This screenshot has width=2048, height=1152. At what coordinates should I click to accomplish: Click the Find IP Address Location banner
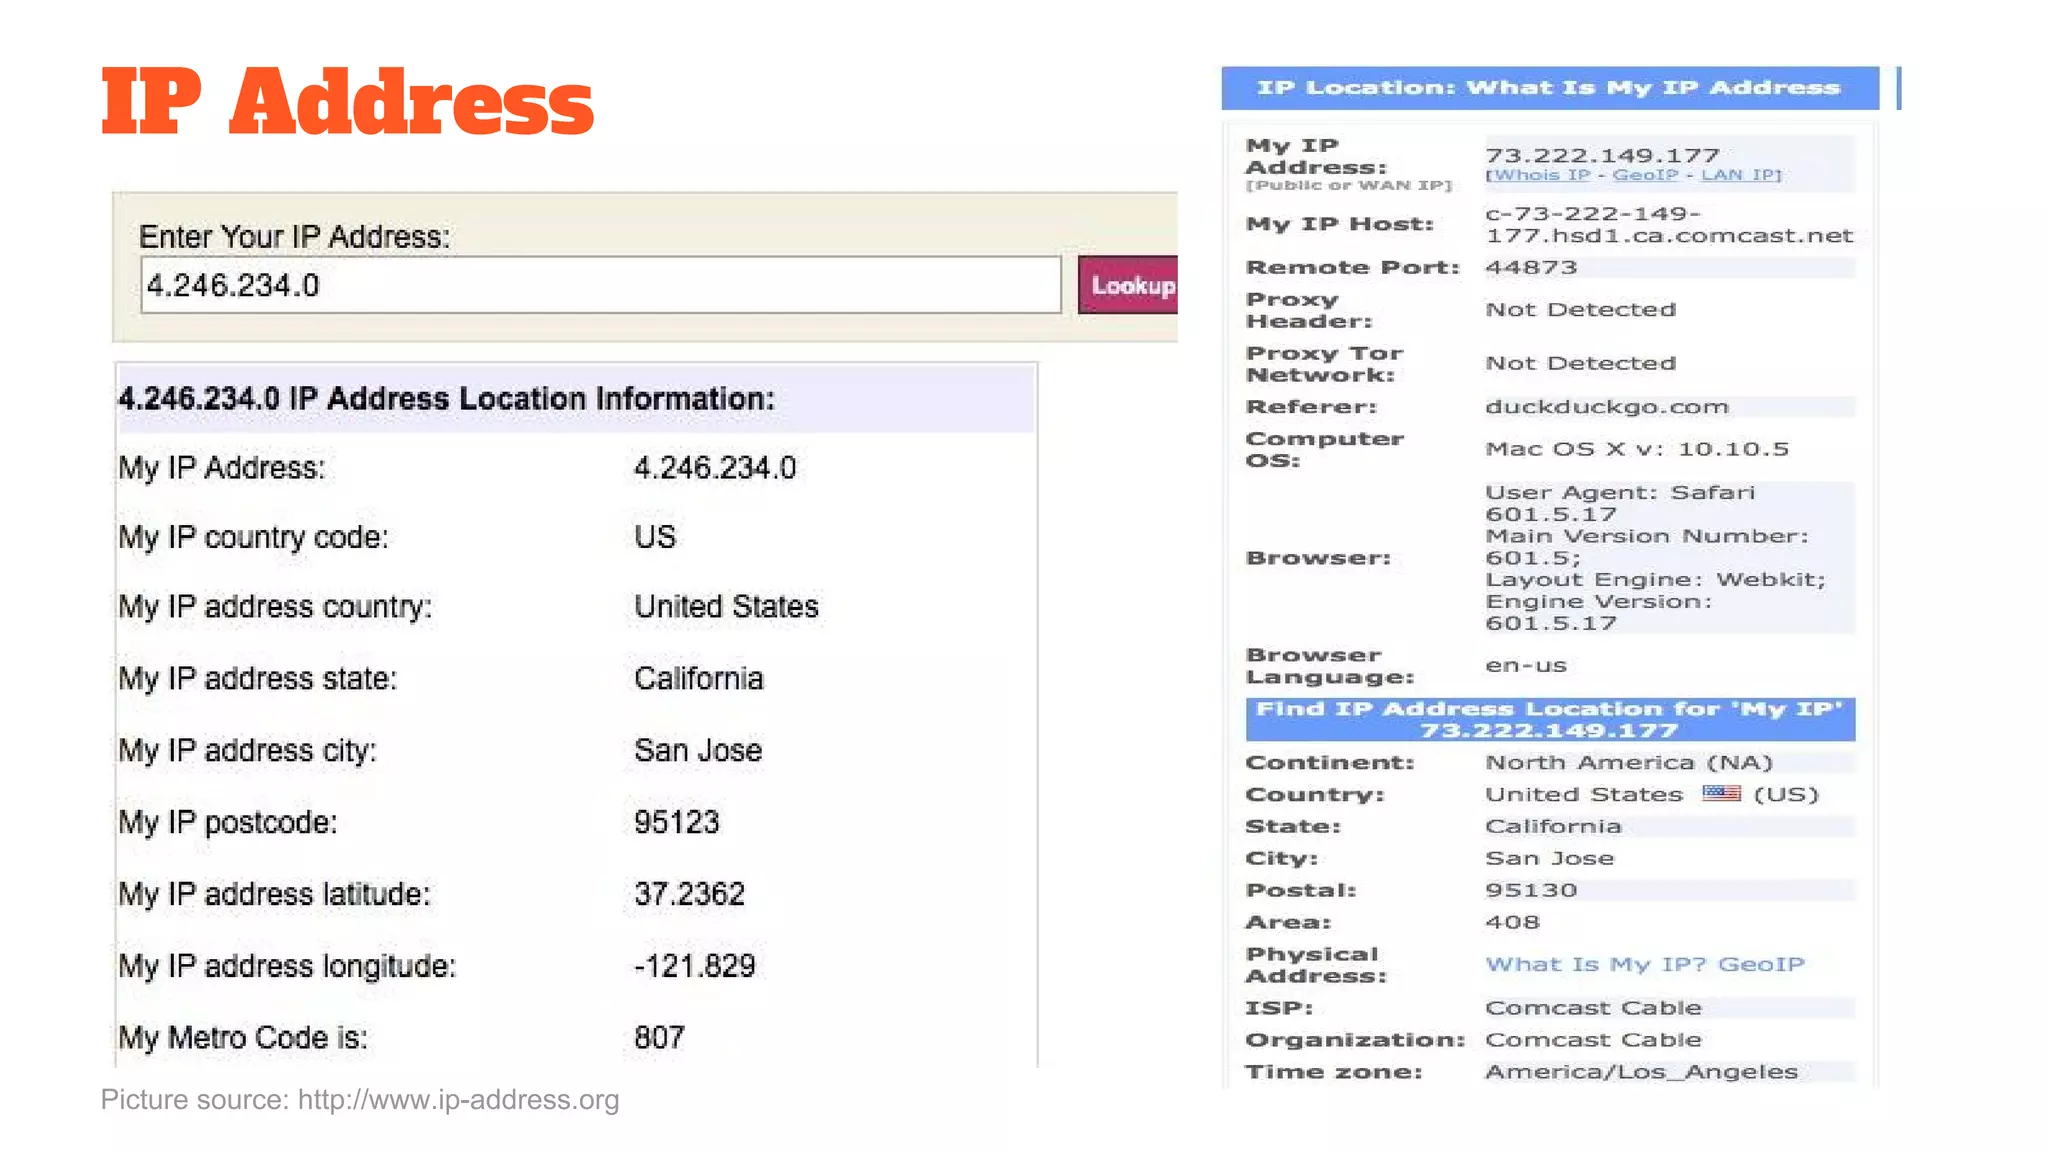tap(1549, 719)
